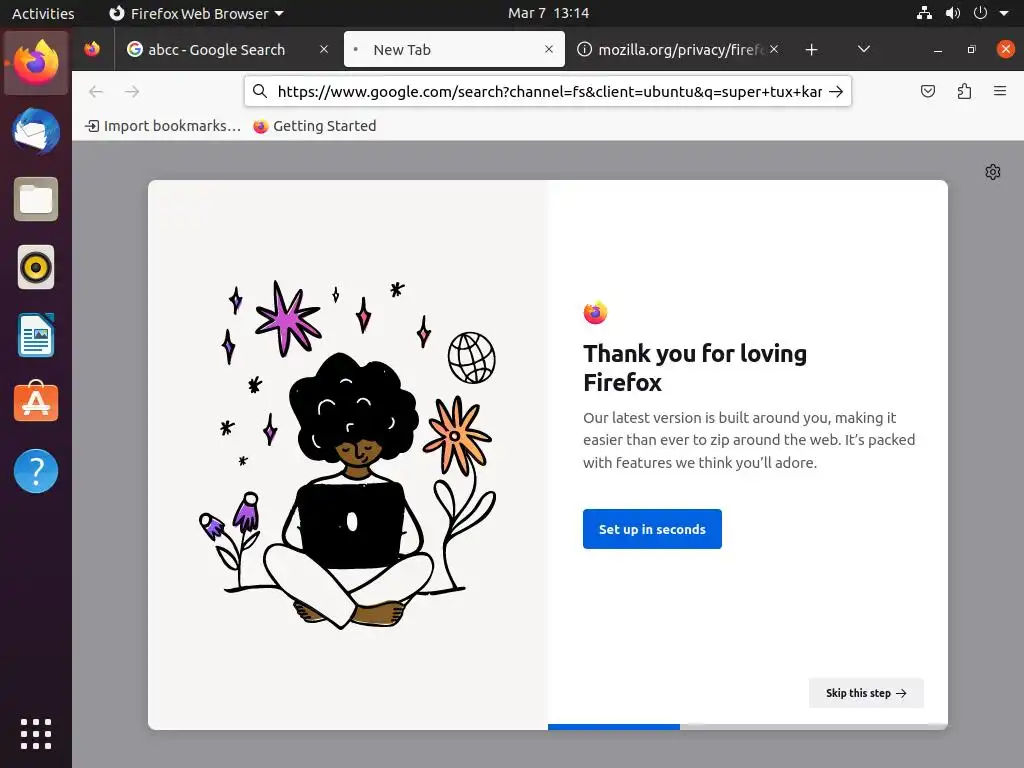
Task: Open Firefox from the Ubuntu dock
Action: (36, 62)
